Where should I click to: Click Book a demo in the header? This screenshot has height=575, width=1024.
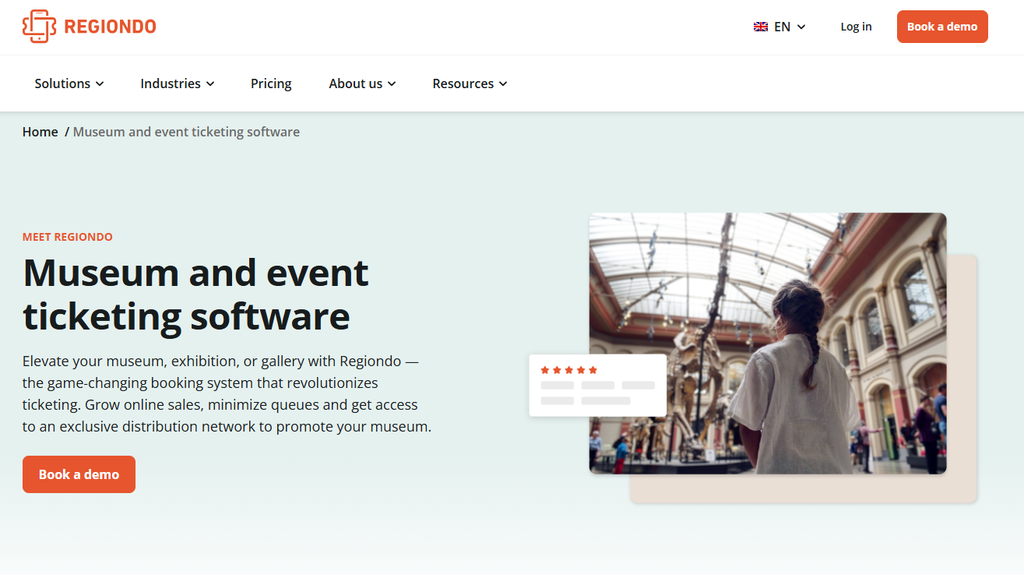[x=942, y=27]
